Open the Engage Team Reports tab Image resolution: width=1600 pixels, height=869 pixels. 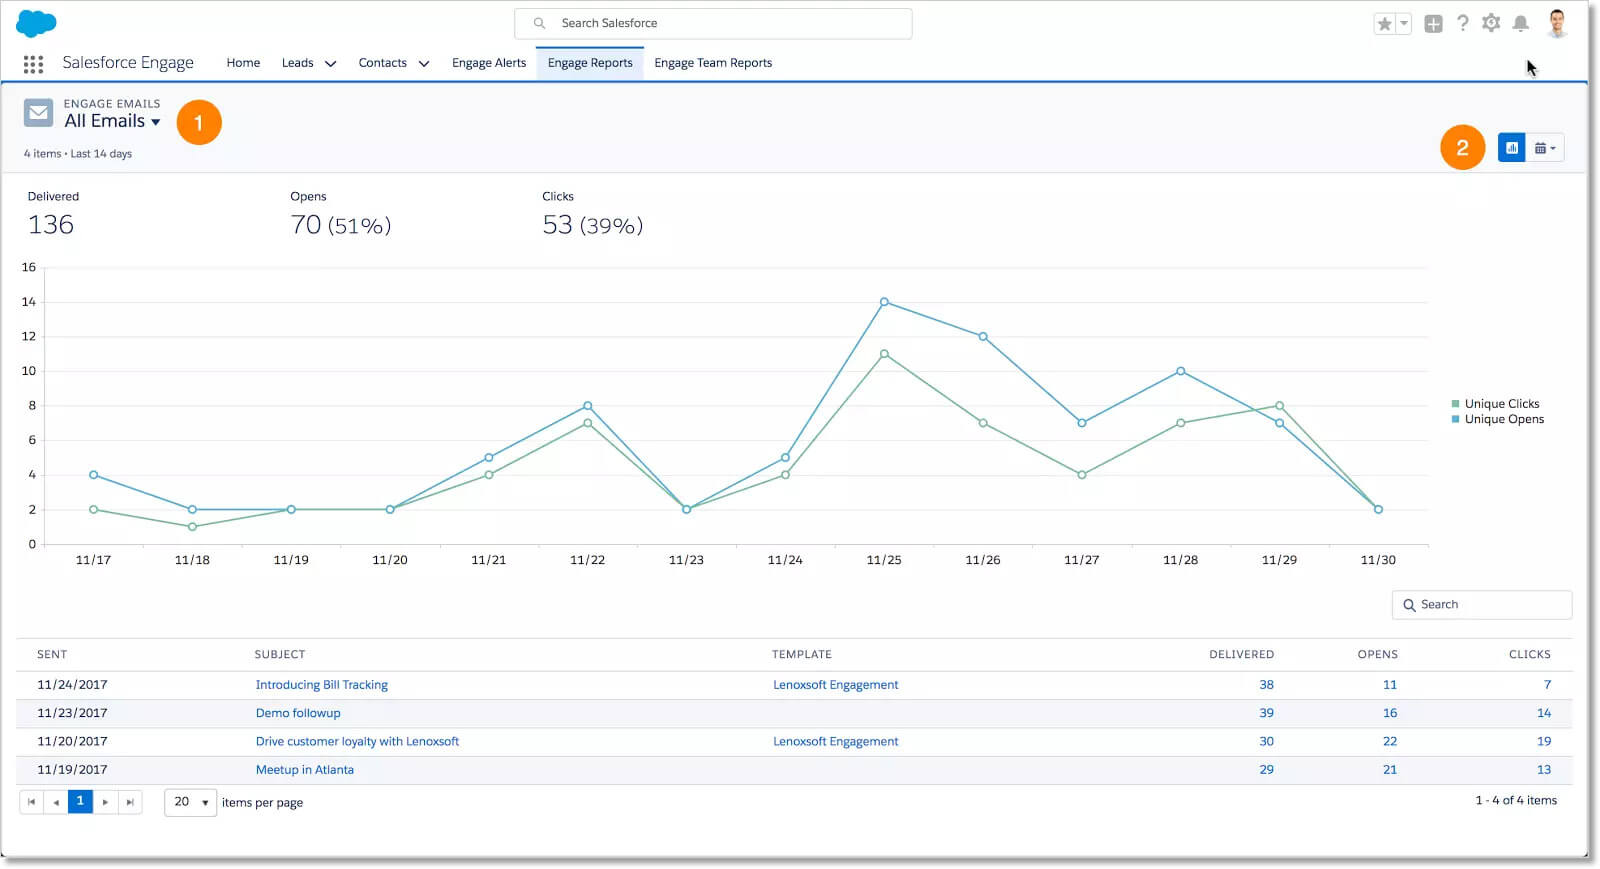coord(713,63)
